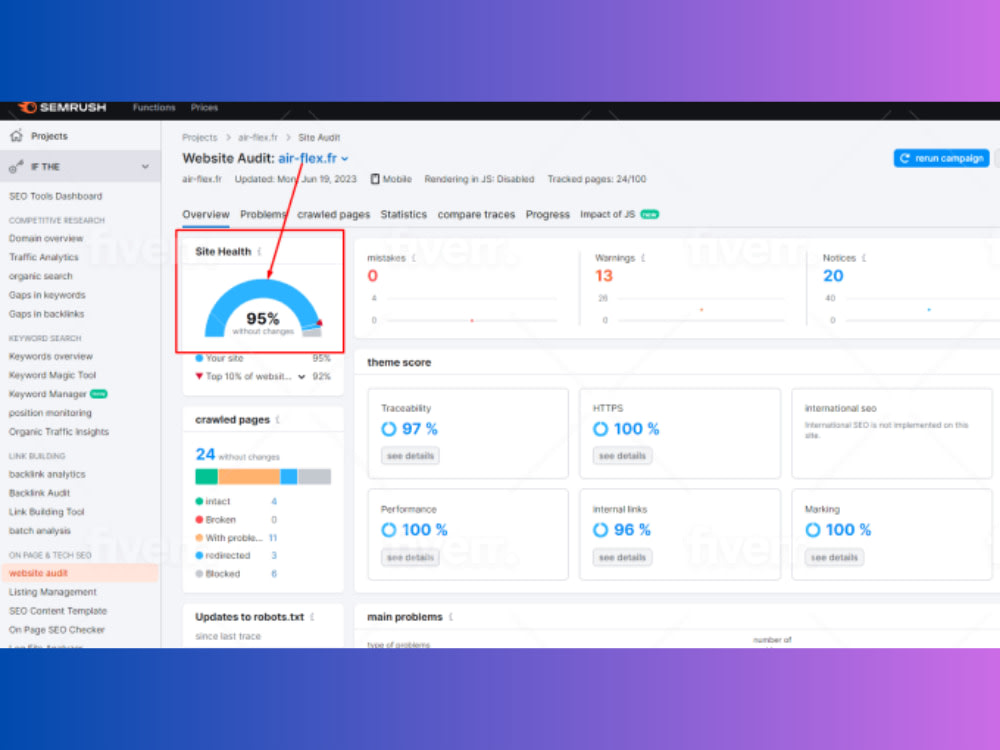
Task: Open air-flex.fr breadcrumb link
Action: (258, 138)
